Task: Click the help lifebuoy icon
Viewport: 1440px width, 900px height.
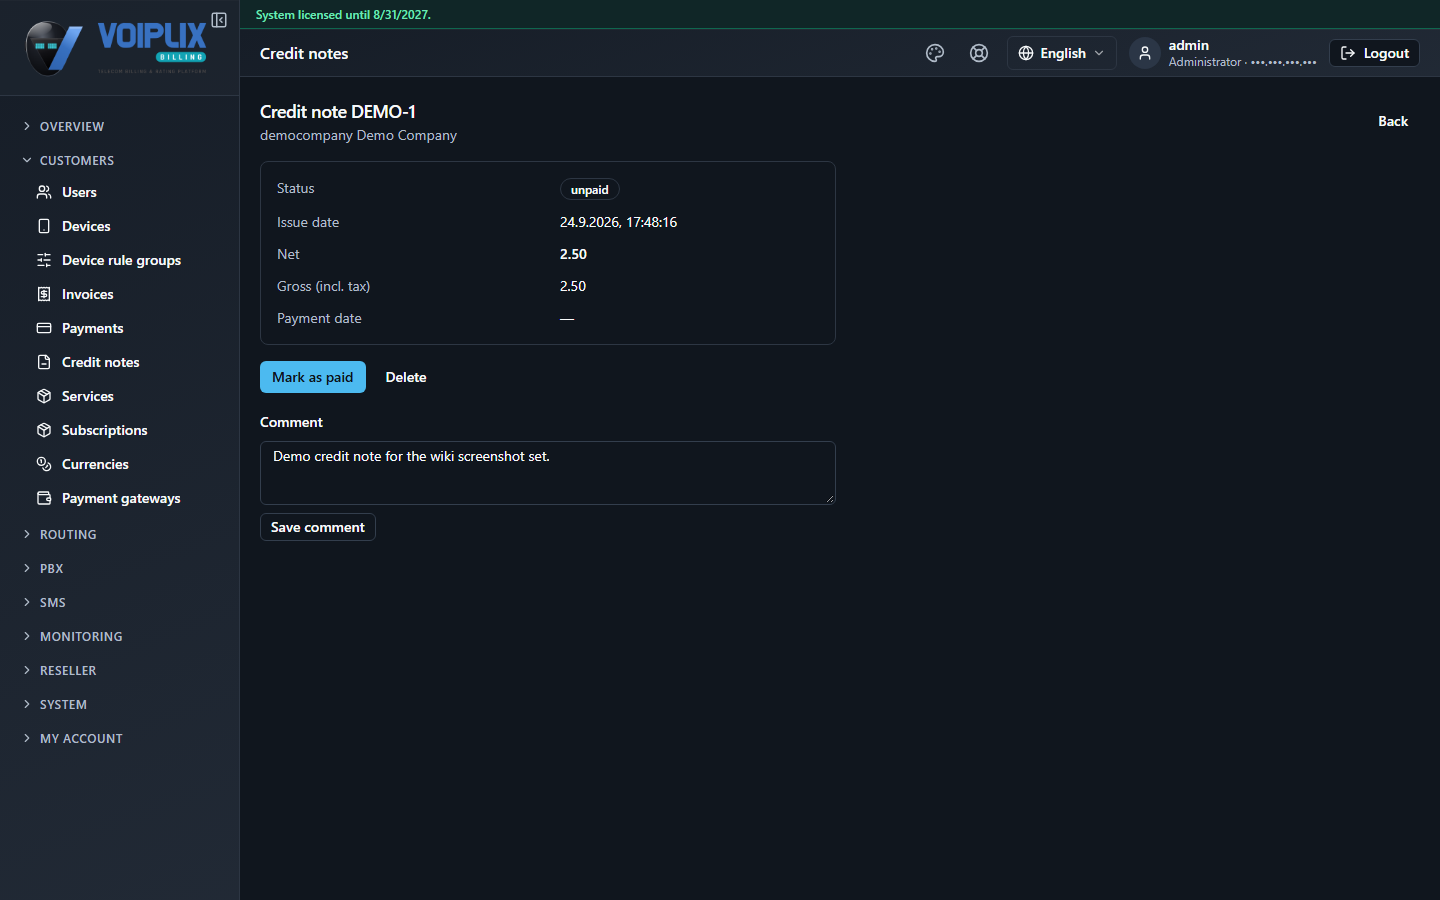Action: [979, 53]
